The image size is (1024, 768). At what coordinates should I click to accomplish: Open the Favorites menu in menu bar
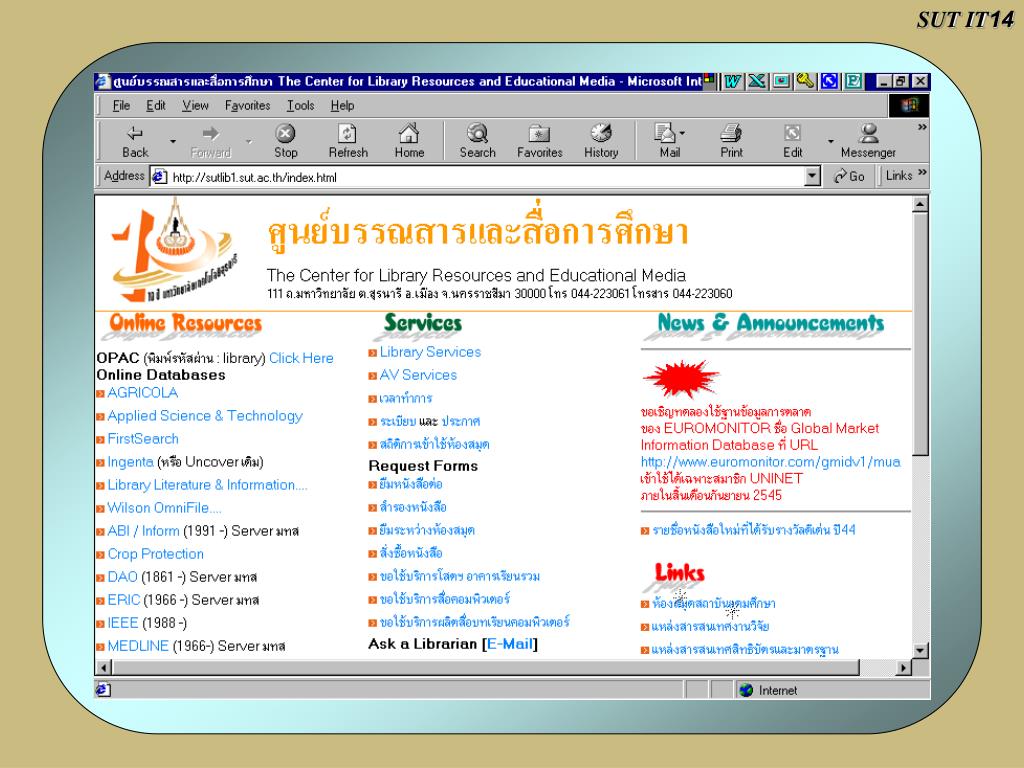[248, 105]
